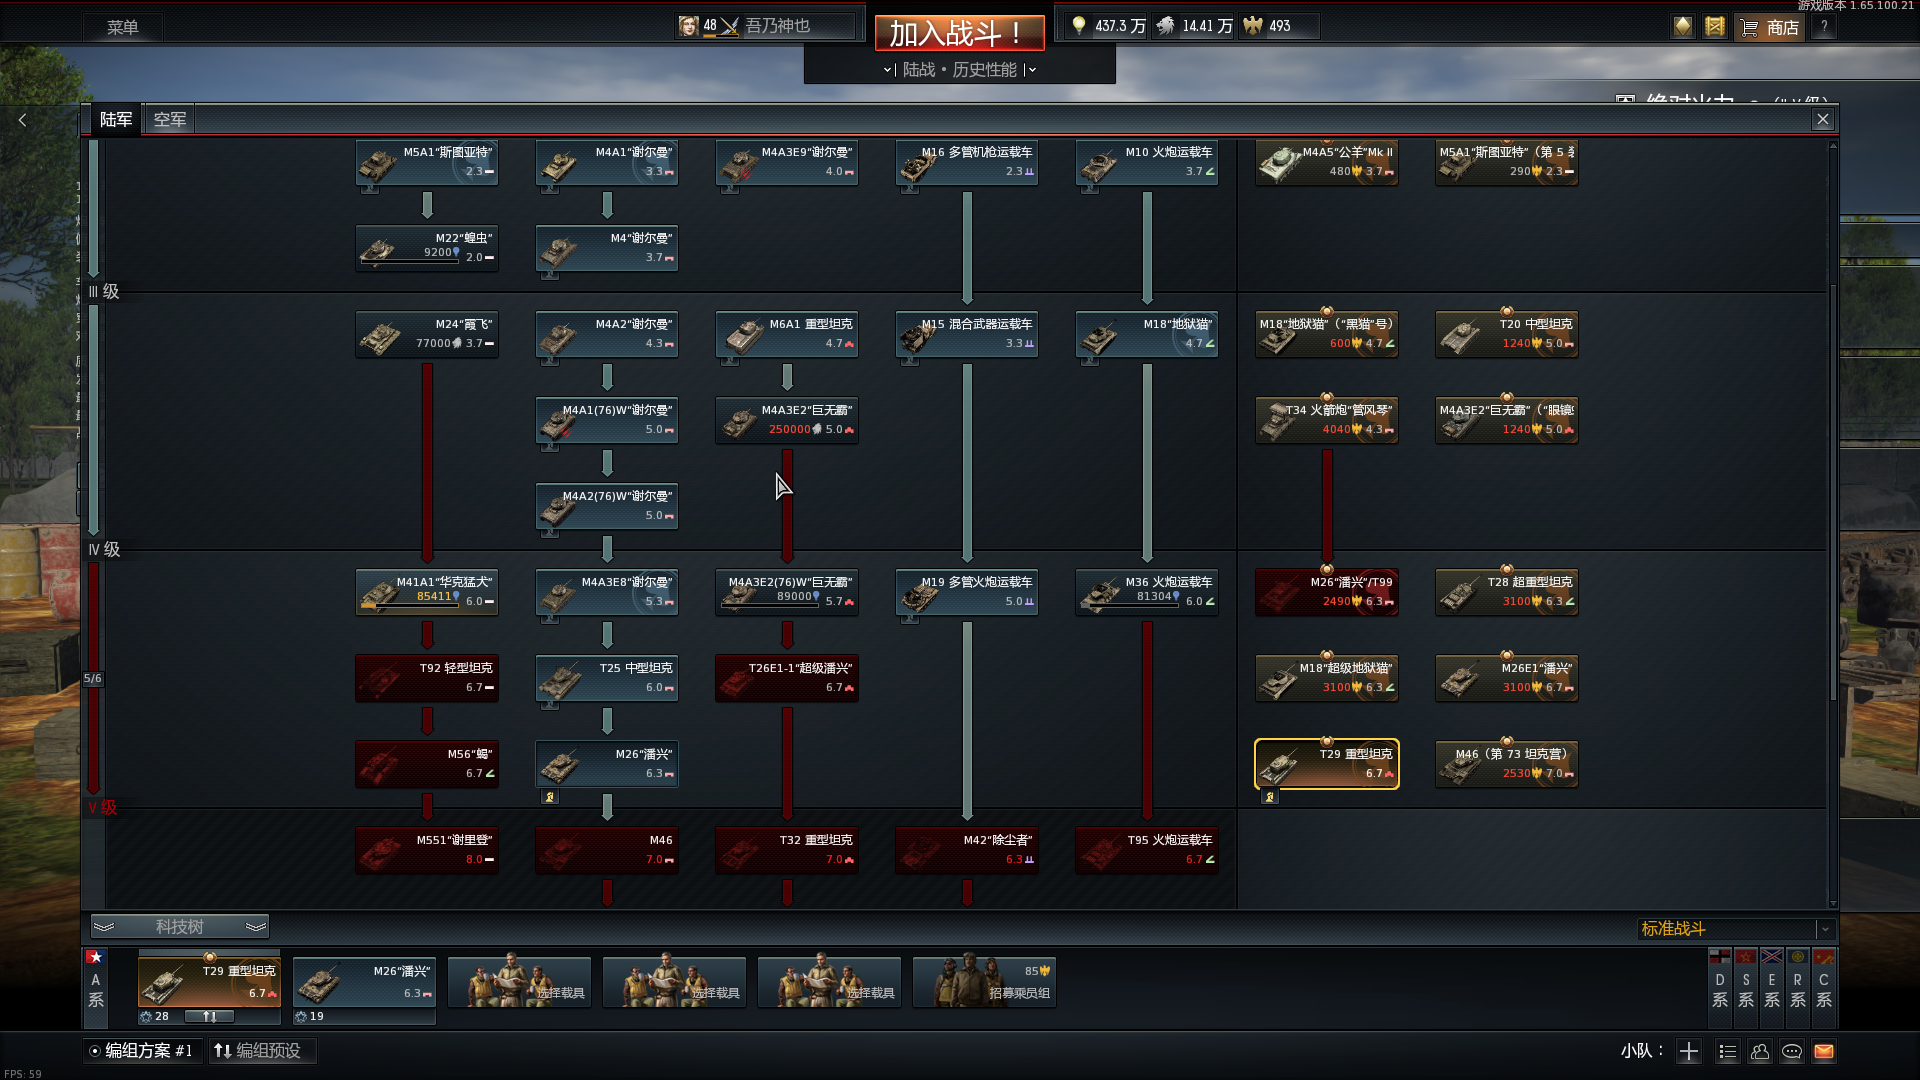Click research points lightbulb icon
Viewport: 1920px width, 1080px height.
pyautogui.click(x=1079, y=26)
